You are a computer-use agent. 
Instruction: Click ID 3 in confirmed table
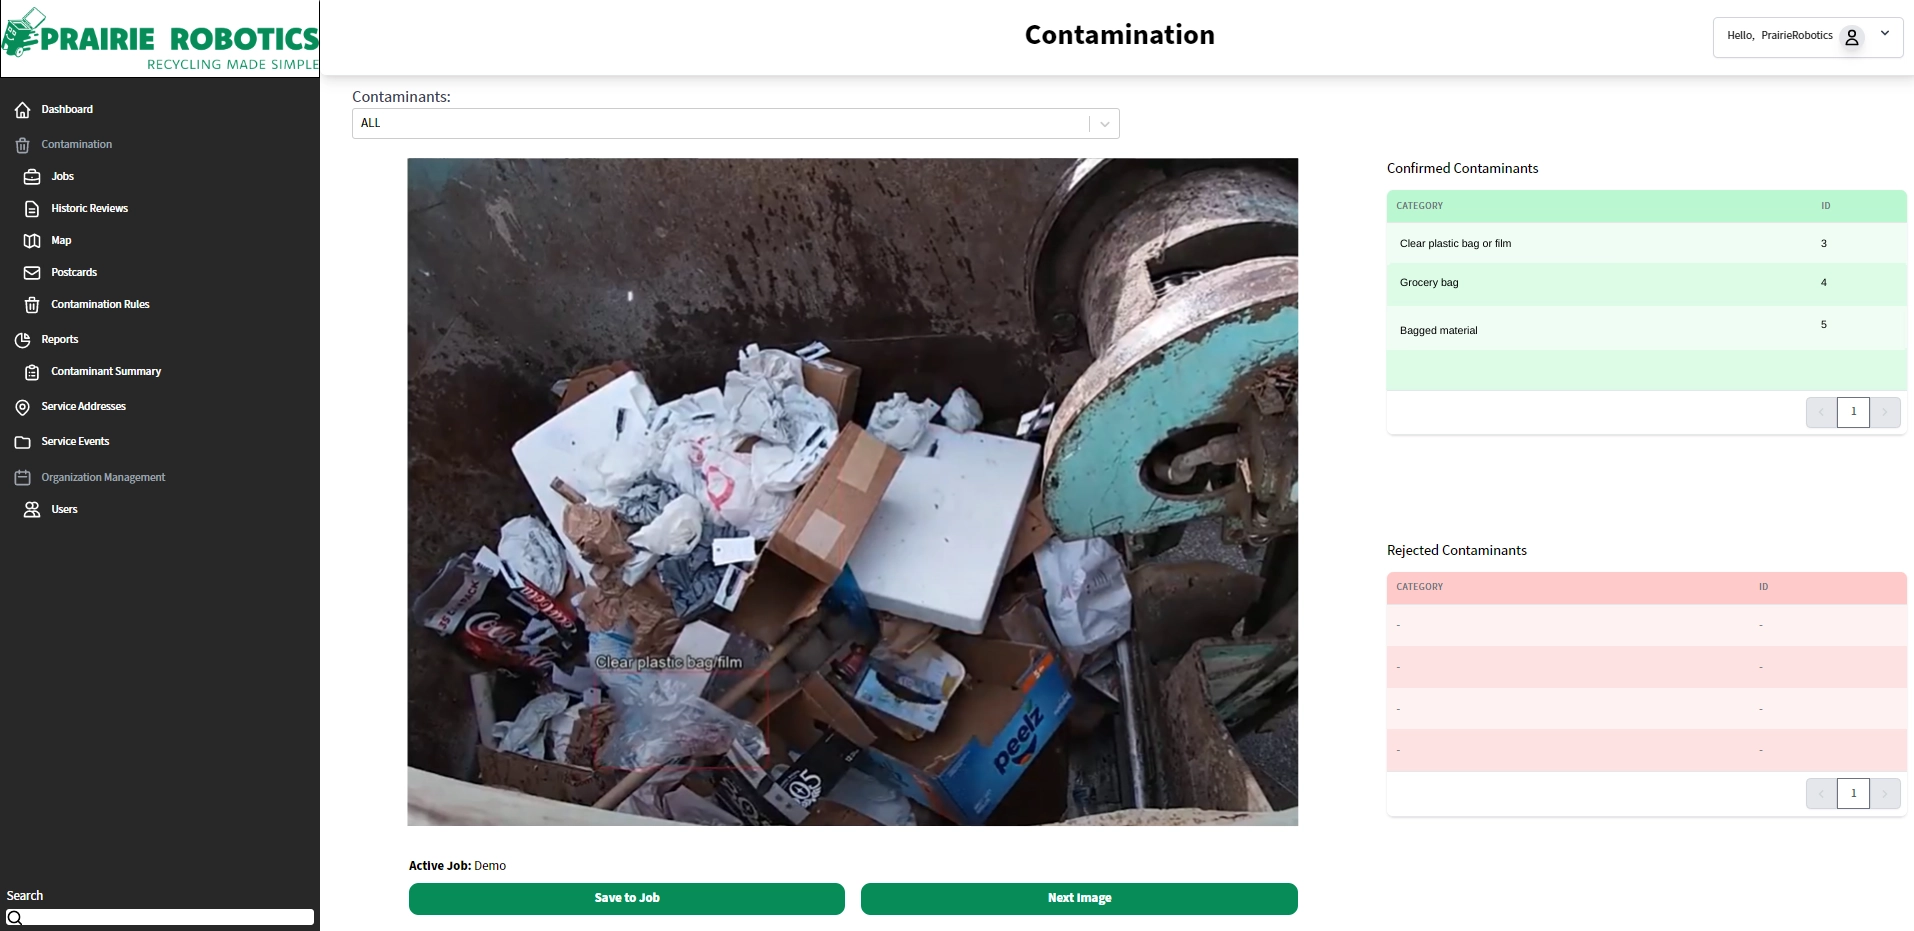pos(1824,243)
